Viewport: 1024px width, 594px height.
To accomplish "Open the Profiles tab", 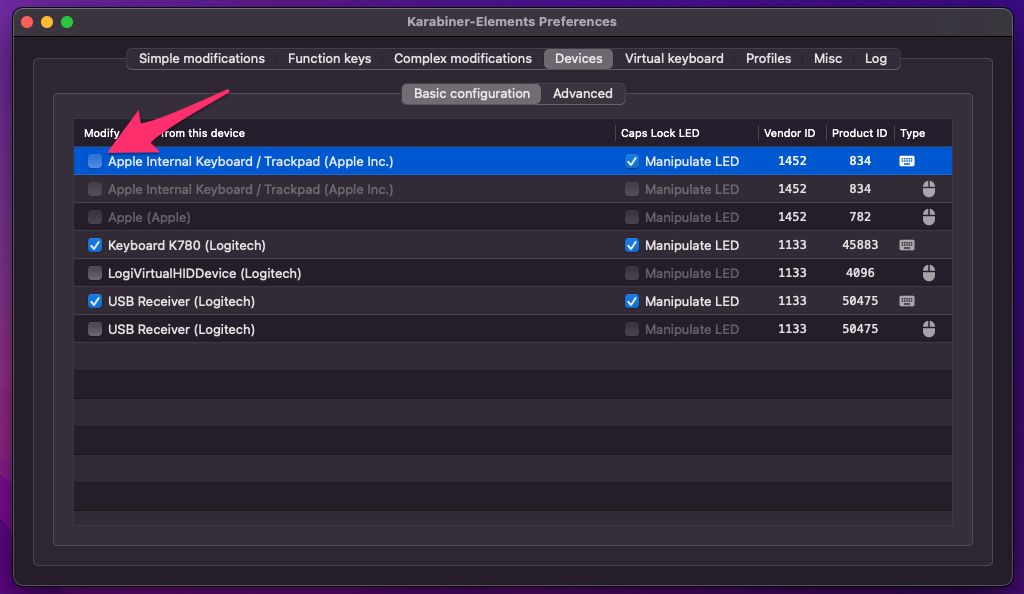I will [768, 59].
